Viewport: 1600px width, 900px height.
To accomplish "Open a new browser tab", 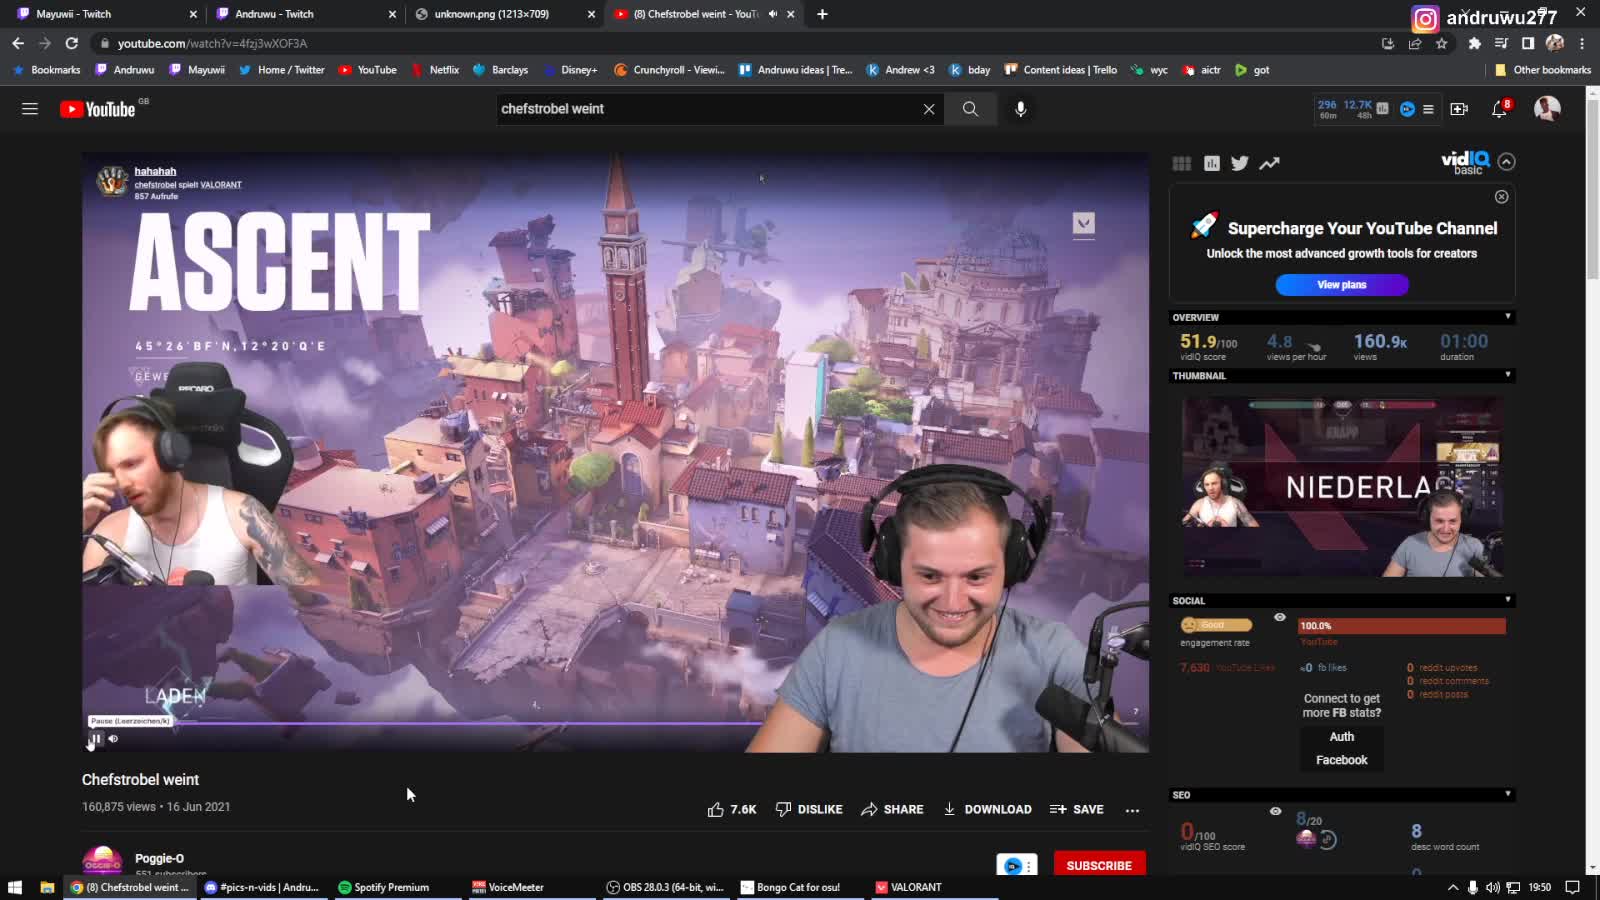I will click(x=822, y=14).
